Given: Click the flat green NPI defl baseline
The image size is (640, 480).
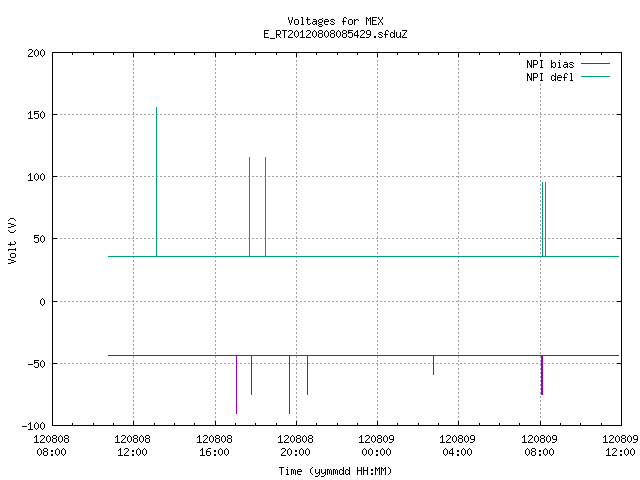Looking at the screenshot, I should click(363, 256).
